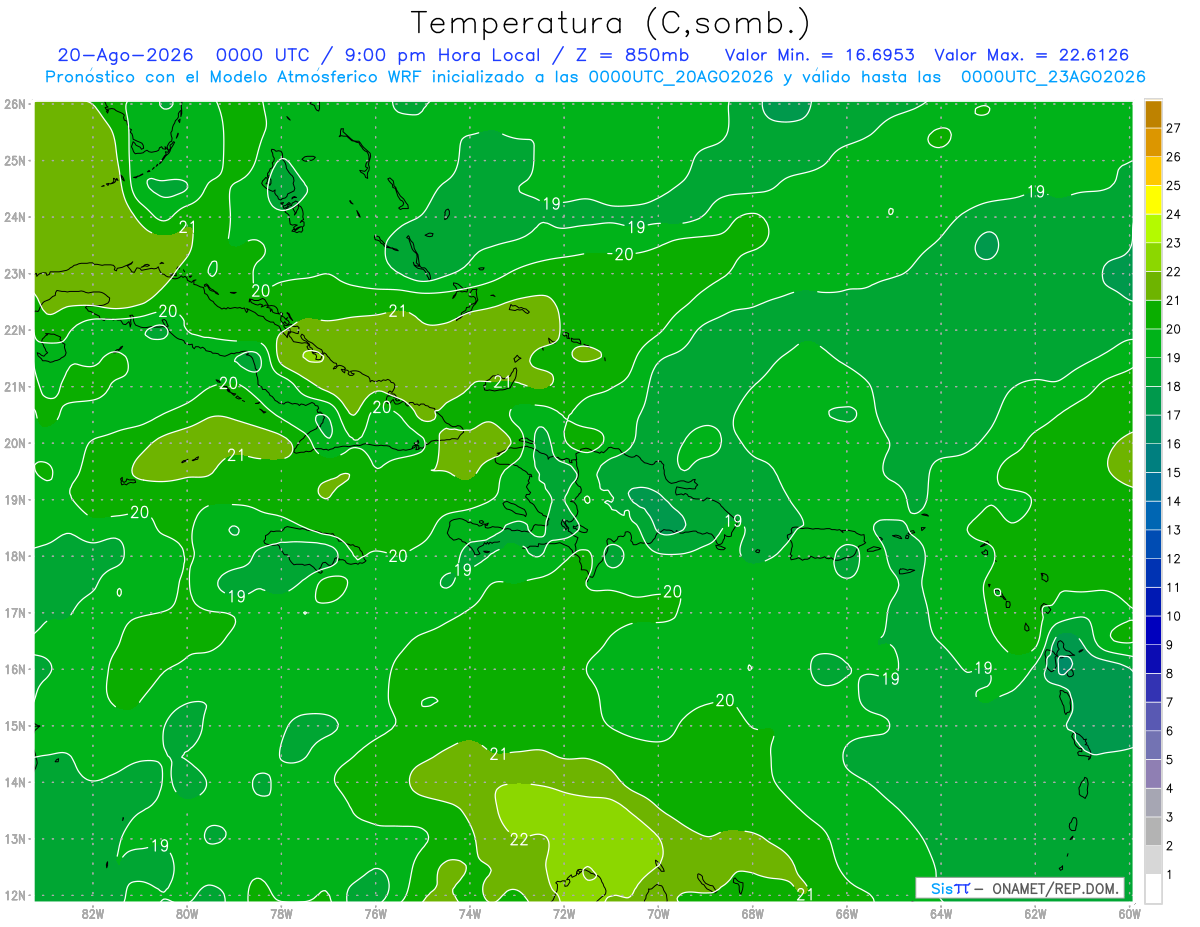Viewport: 1200px width, 927px height.
Task: Select the gray legend swatch between 2 and 3
Action: [1154, 831]
